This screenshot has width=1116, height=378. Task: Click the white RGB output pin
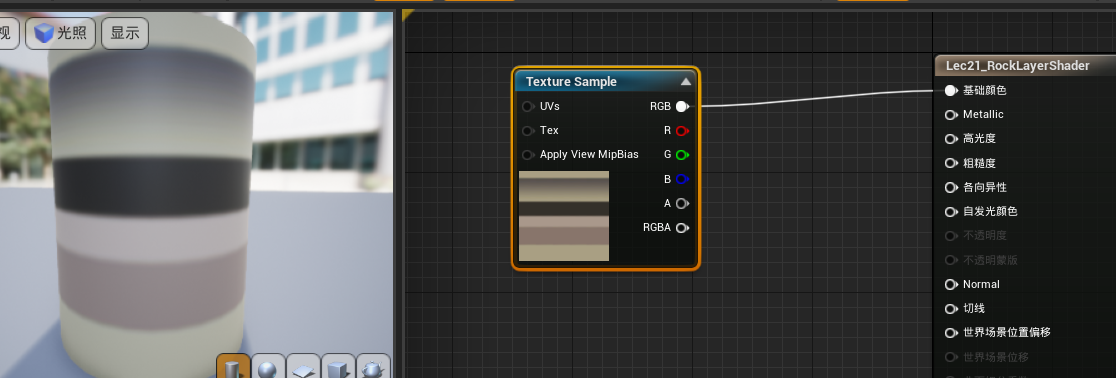682,107
